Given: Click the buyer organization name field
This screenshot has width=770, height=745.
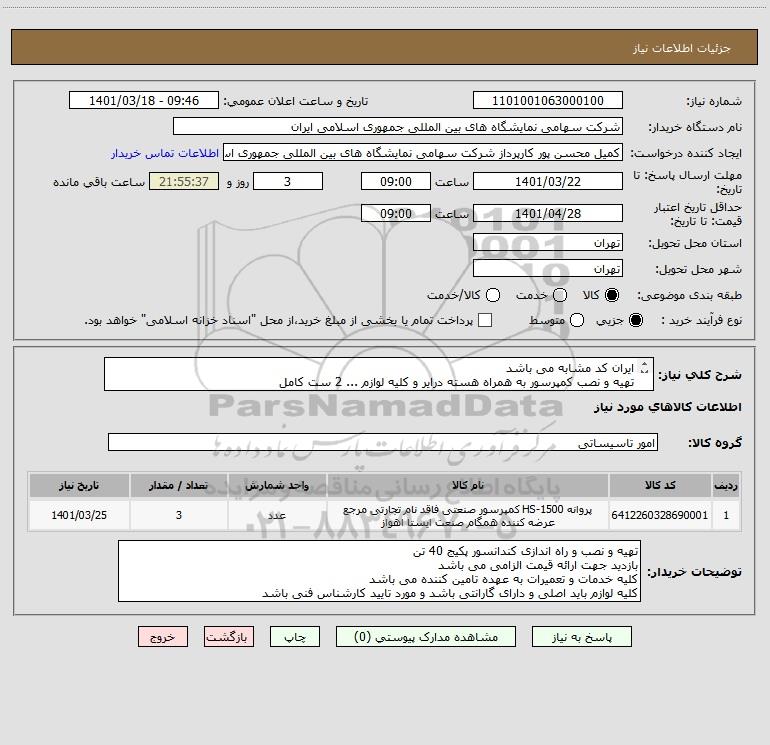Looking at the screenshot, I should [398, 127].
